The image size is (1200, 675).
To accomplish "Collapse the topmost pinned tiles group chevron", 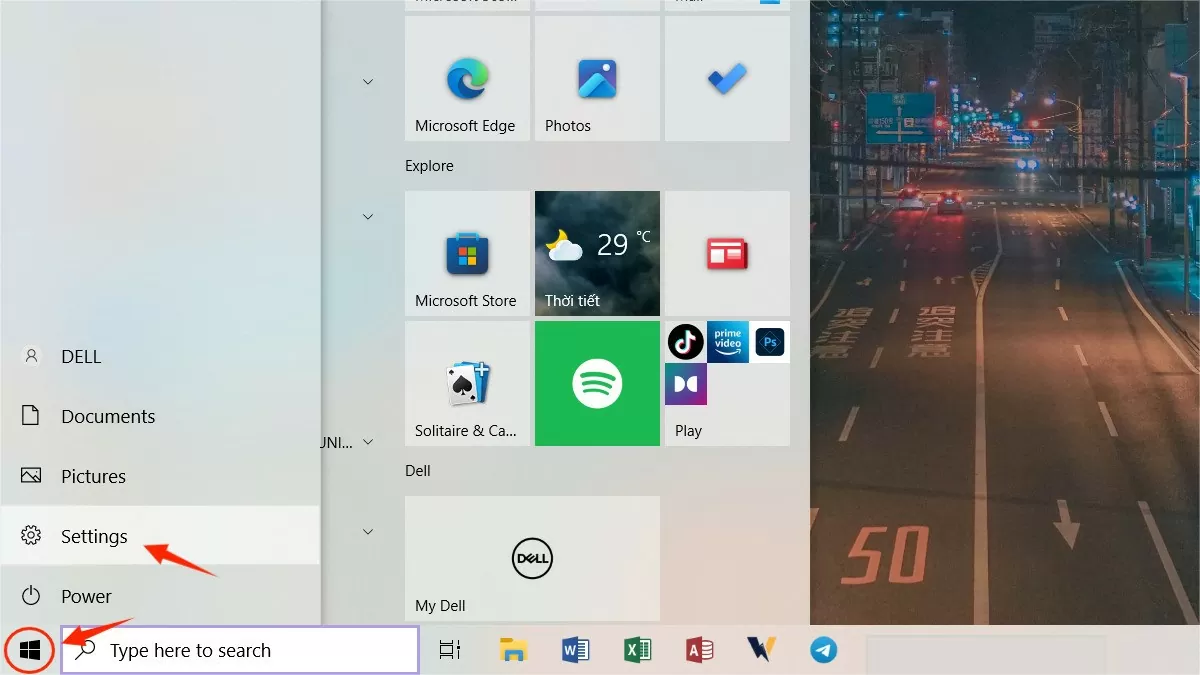I will pyautogui.click(x=368, y=81).
